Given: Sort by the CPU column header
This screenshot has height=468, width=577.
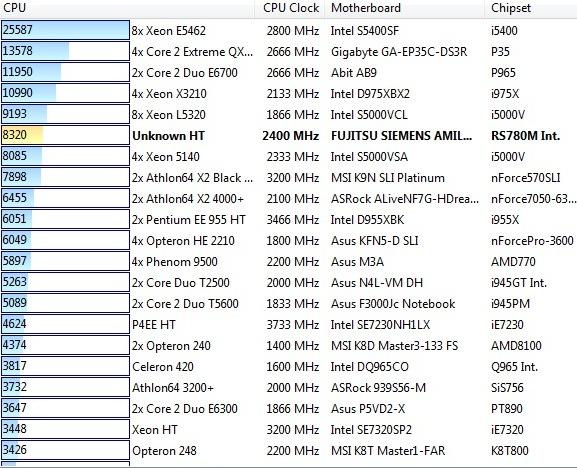Looking at the screenshot, I should [x=127, y=8].
